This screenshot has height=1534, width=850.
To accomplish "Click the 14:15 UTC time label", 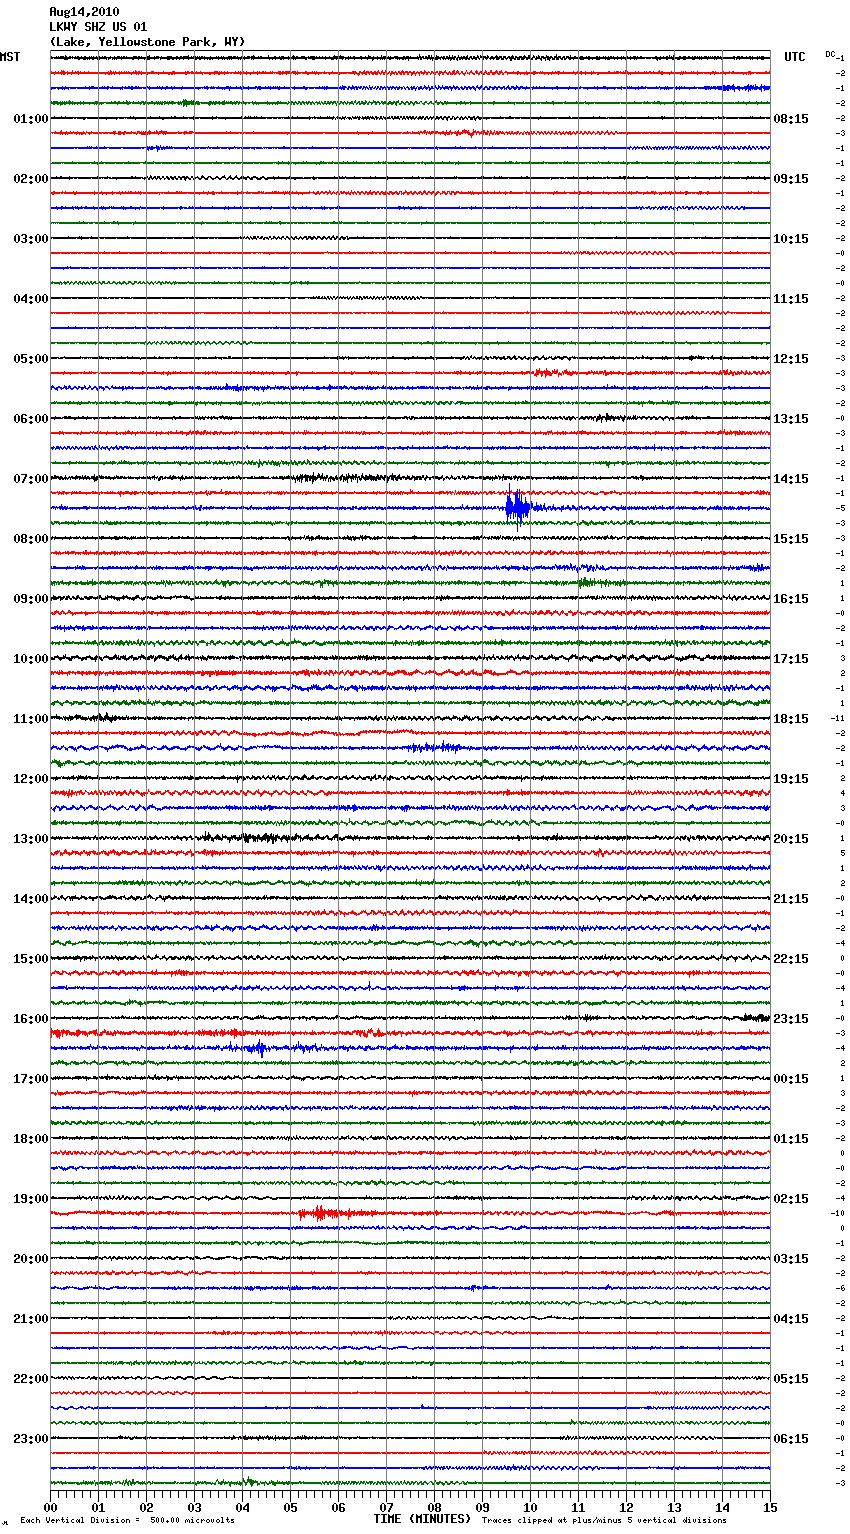I will pyautogui.click(x=791, y=479).
